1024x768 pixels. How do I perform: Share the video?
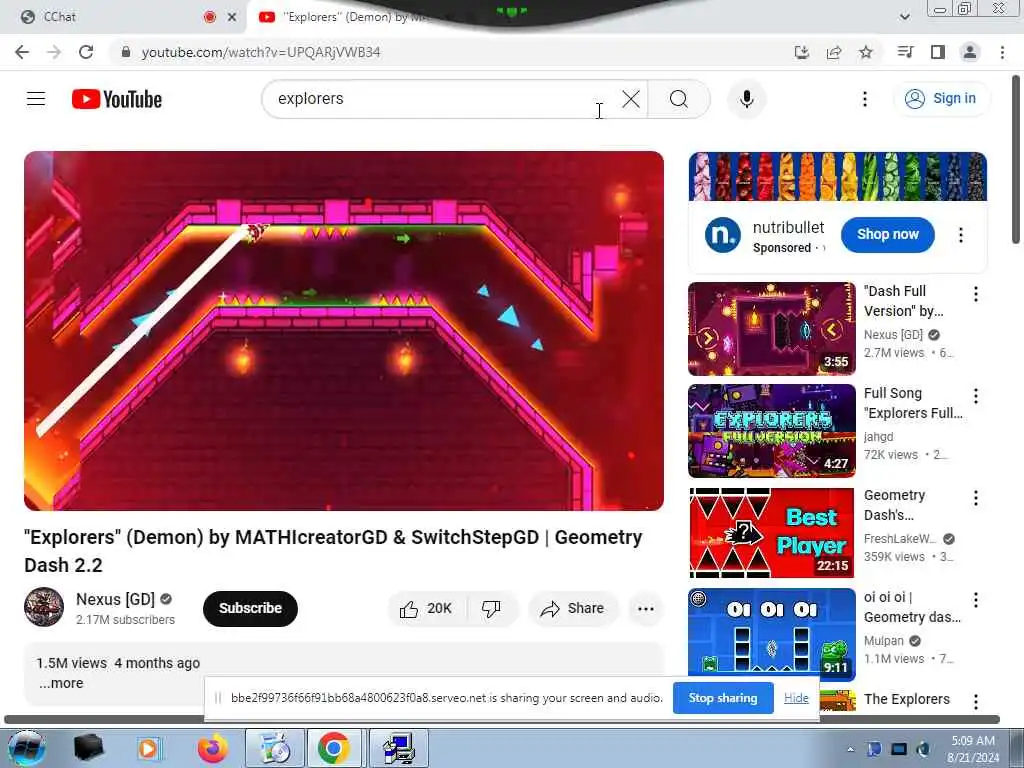[x=572, y=609]
